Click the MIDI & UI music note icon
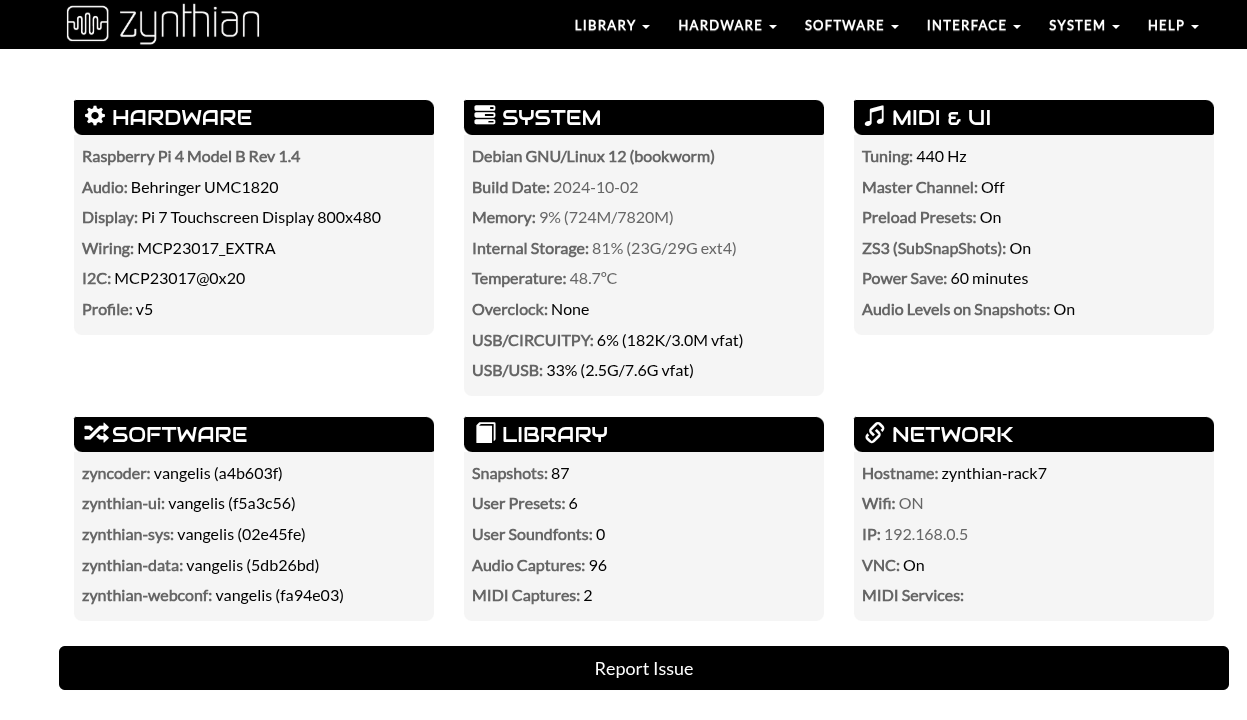The height and width of the screenshot is (720, 1247). (874, 116)
